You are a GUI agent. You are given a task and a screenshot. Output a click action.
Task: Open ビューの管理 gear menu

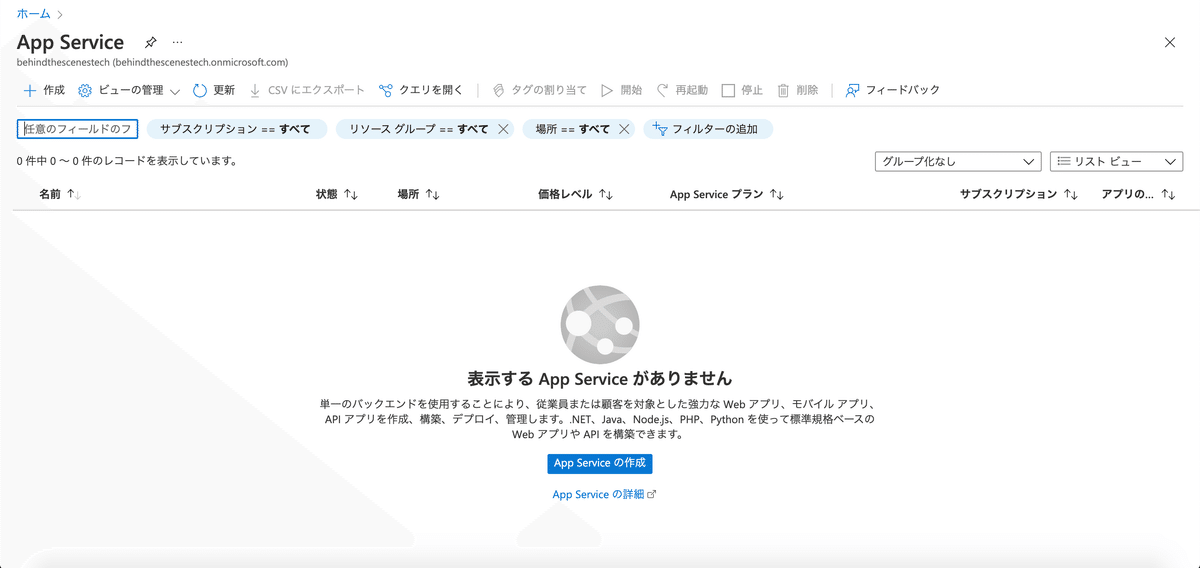click(x=129, y=90)
